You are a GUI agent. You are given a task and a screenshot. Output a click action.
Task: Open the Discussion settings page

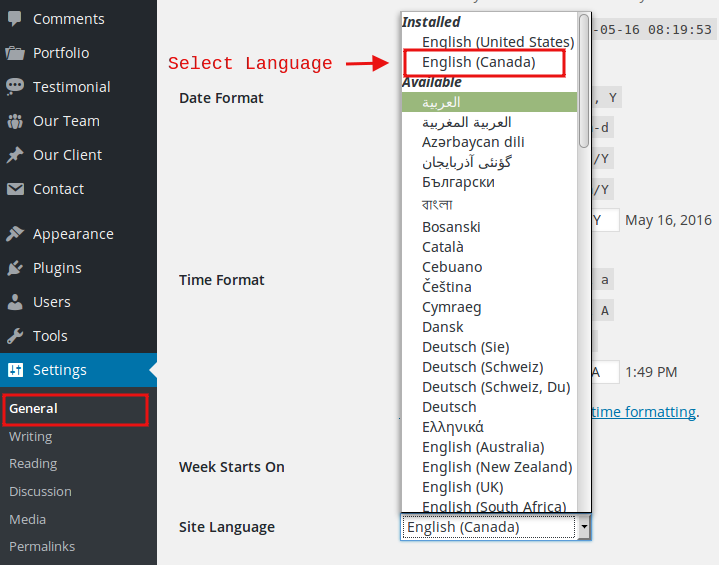tap(40, 491)
